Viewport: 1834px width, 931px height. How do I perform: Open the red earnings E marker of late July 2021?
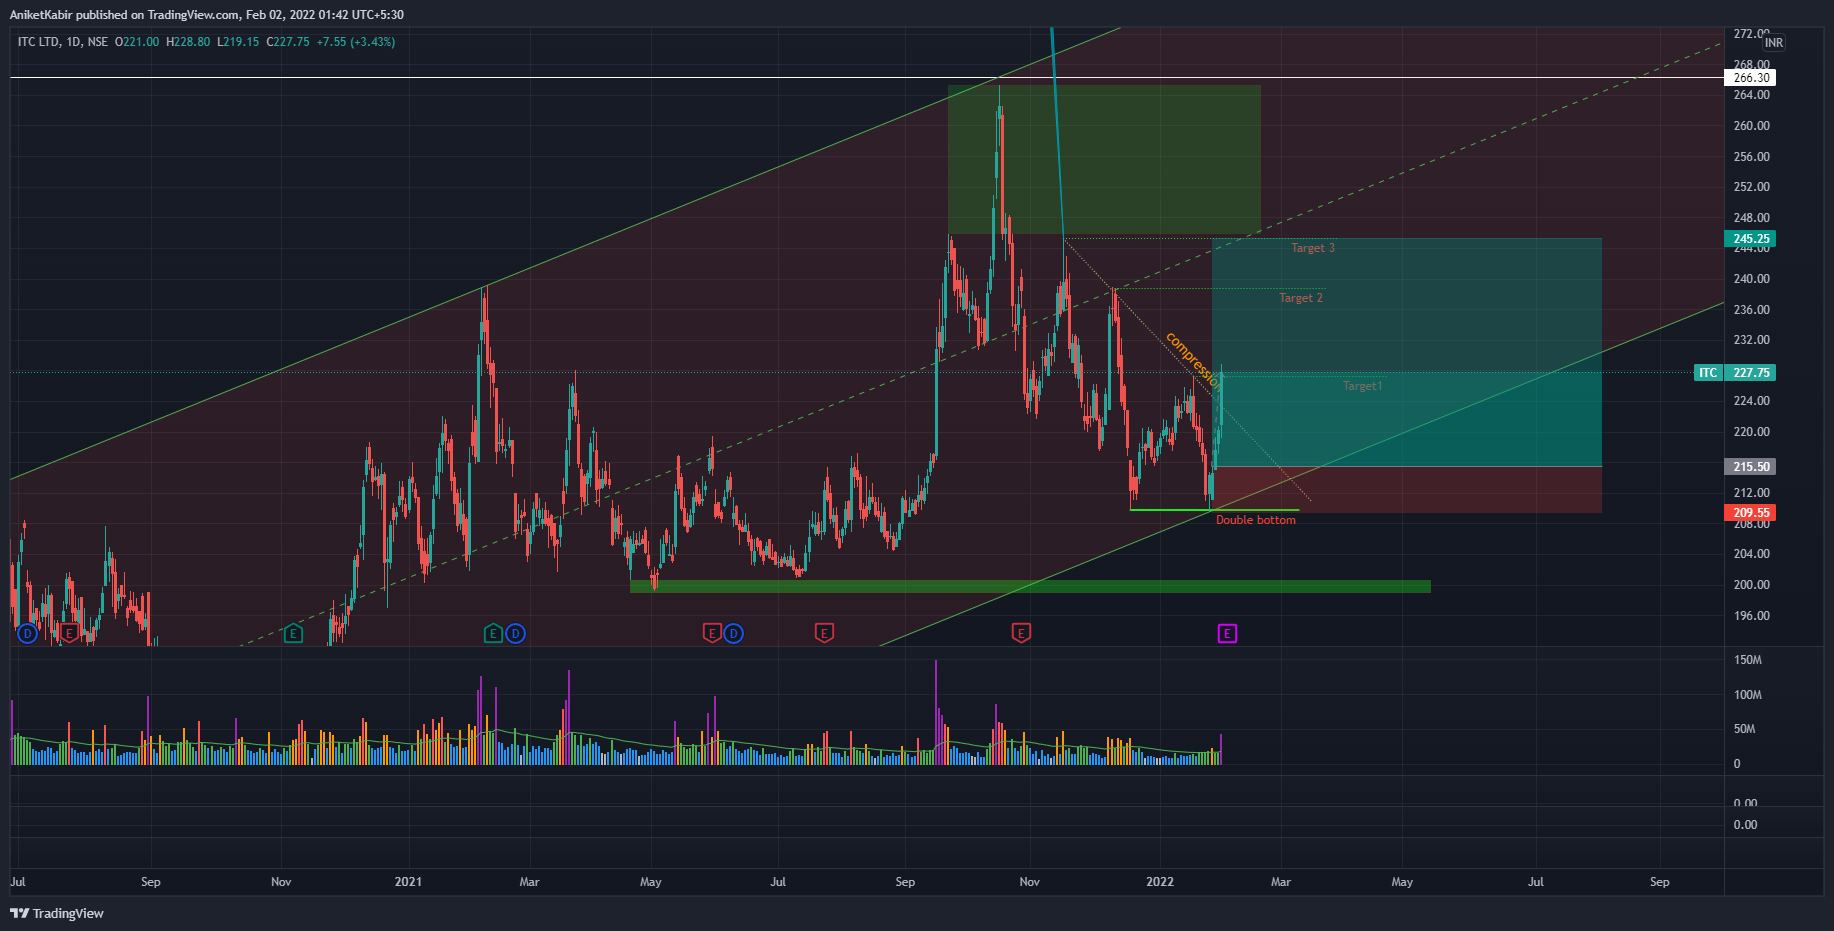click(x=824, y=633)
